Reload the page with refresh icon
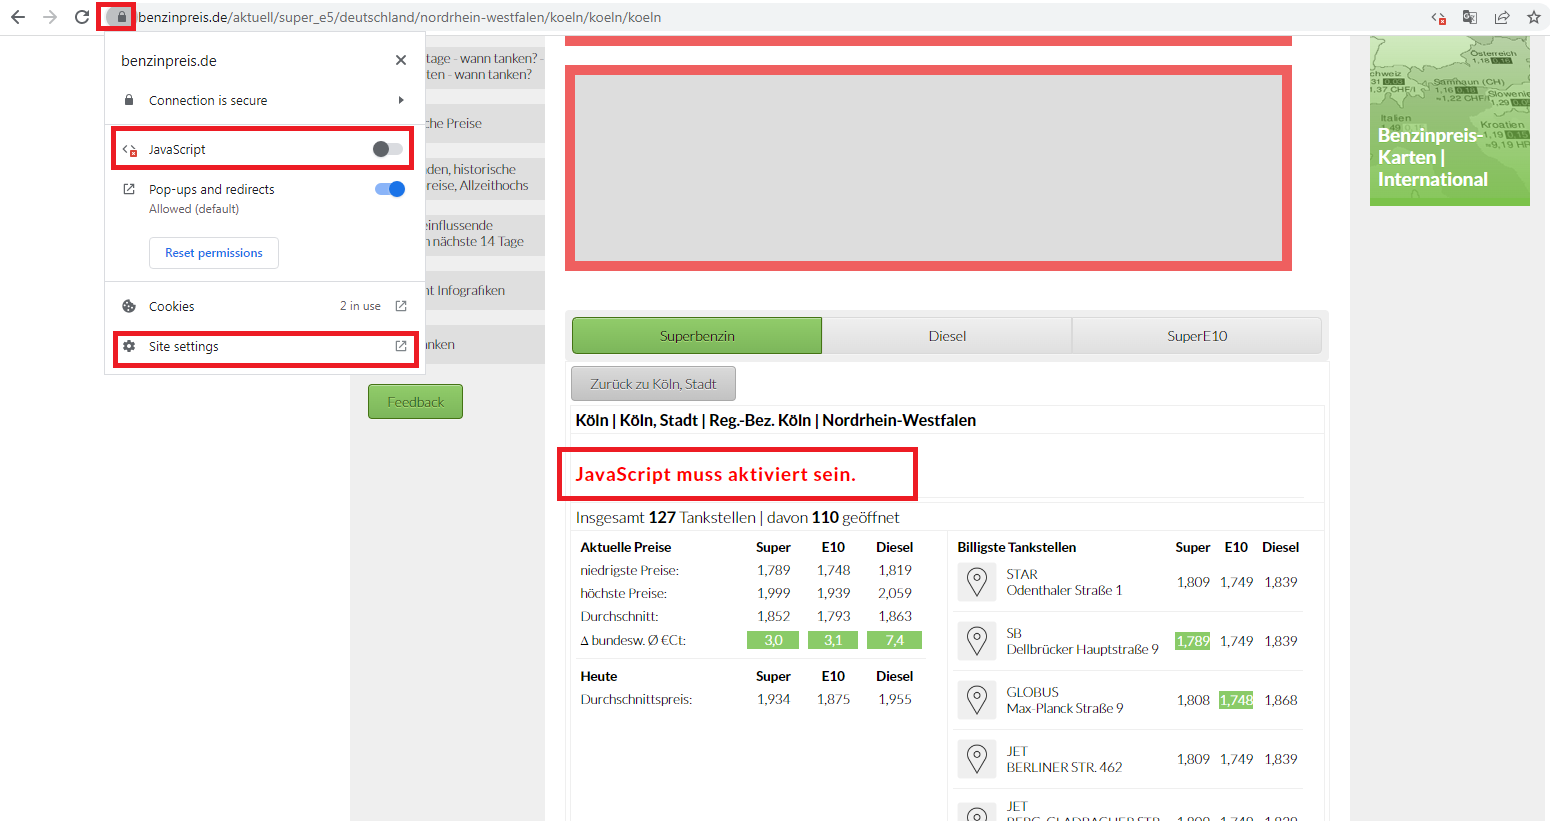Screen dimensions: 1550x821 click(82, 17)
